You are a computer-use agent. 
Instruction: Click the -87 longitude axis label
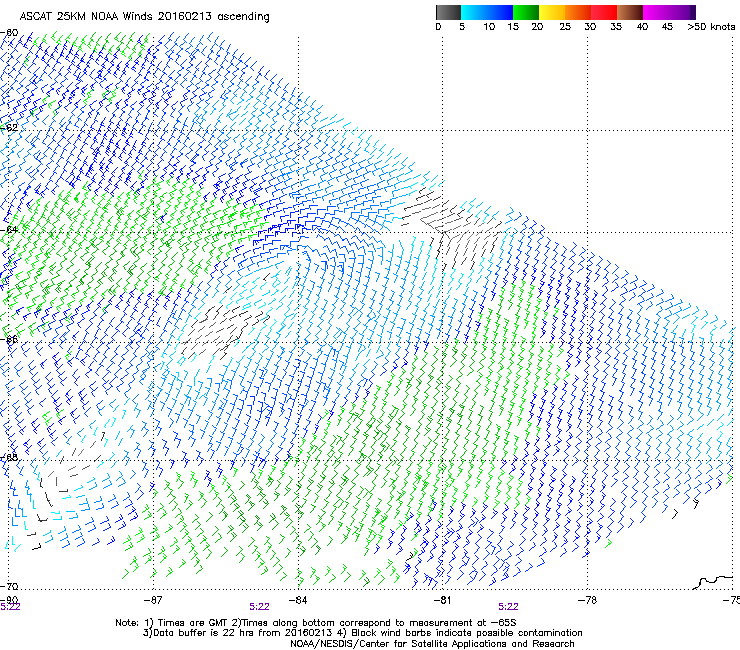[153, 600]
